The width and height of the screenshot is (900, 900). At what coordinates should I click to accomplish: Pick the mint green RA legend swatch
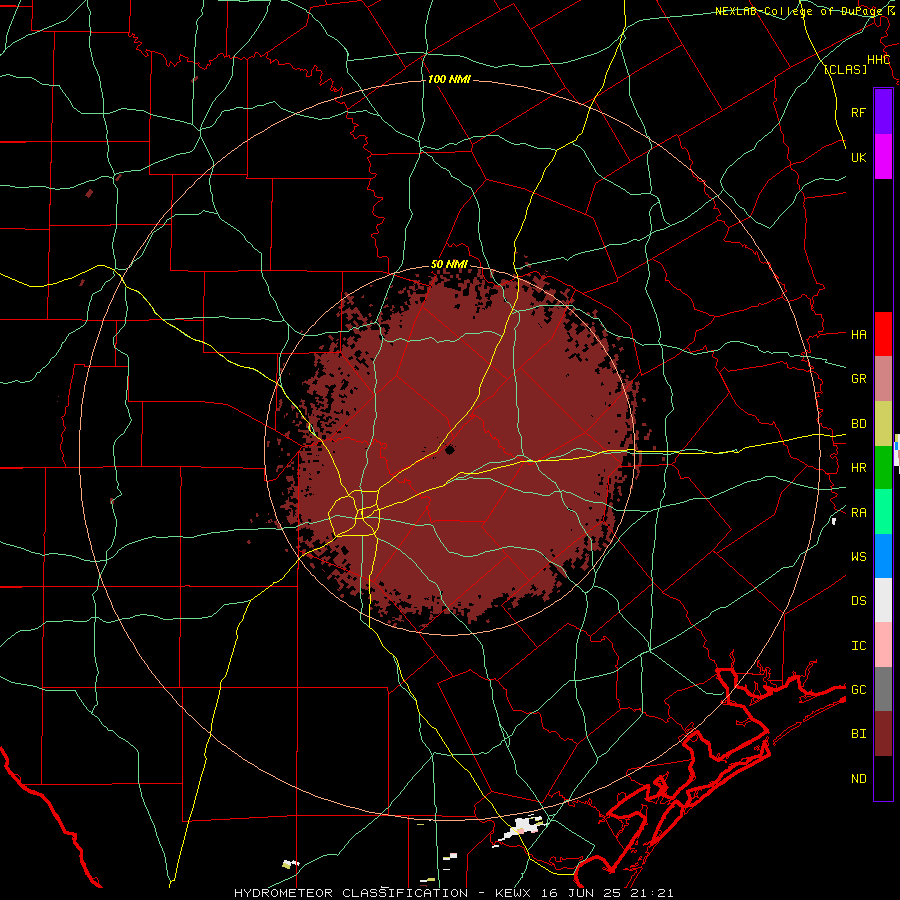coord(883,512)
